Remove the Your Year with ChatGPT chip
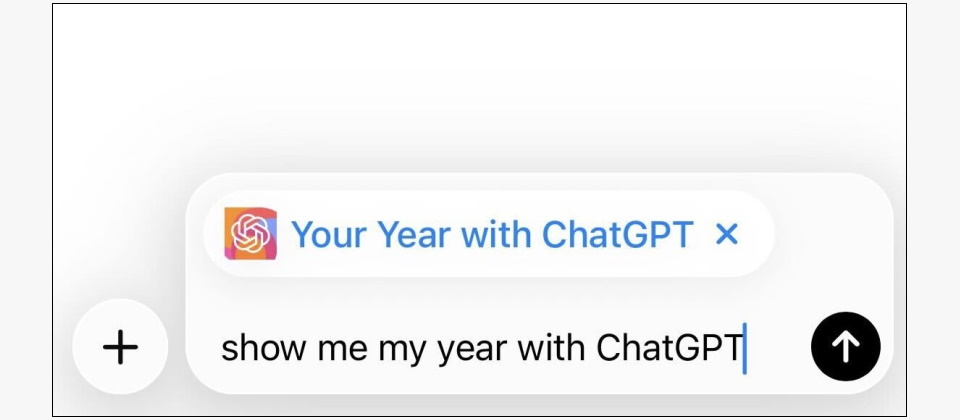Screen dimensions: 960x420 pos(727,235)
